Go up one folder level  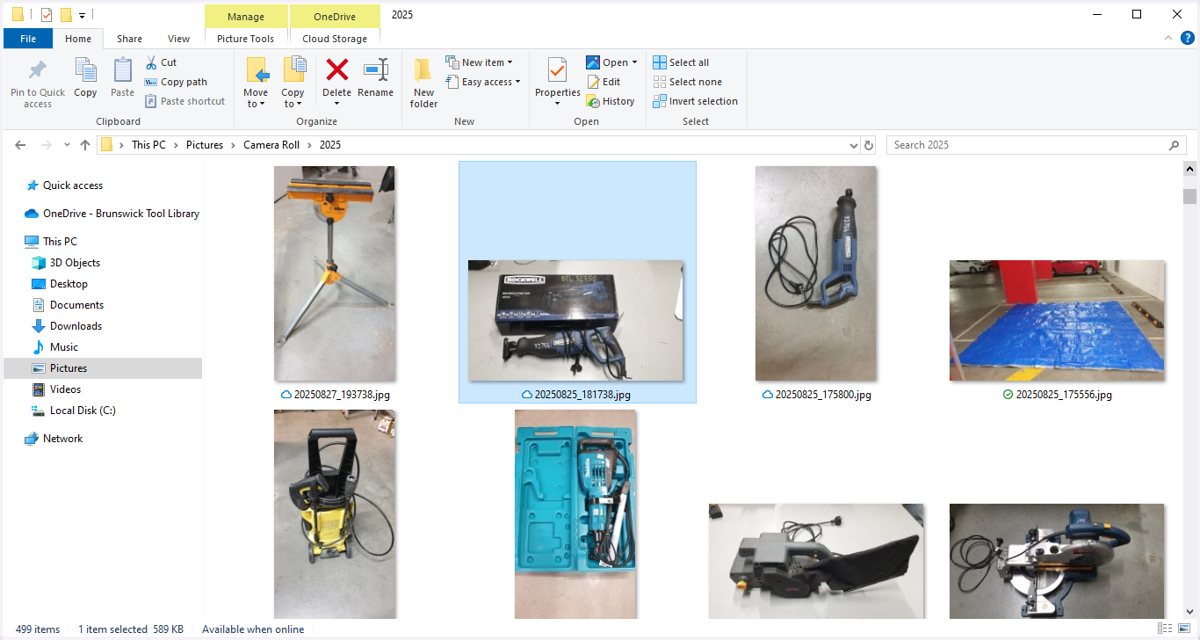pos(85,145)
